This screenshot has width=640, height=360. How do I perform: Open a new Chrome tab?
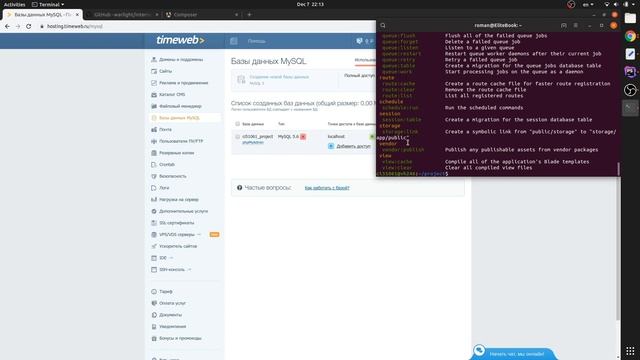click(249, 15)
